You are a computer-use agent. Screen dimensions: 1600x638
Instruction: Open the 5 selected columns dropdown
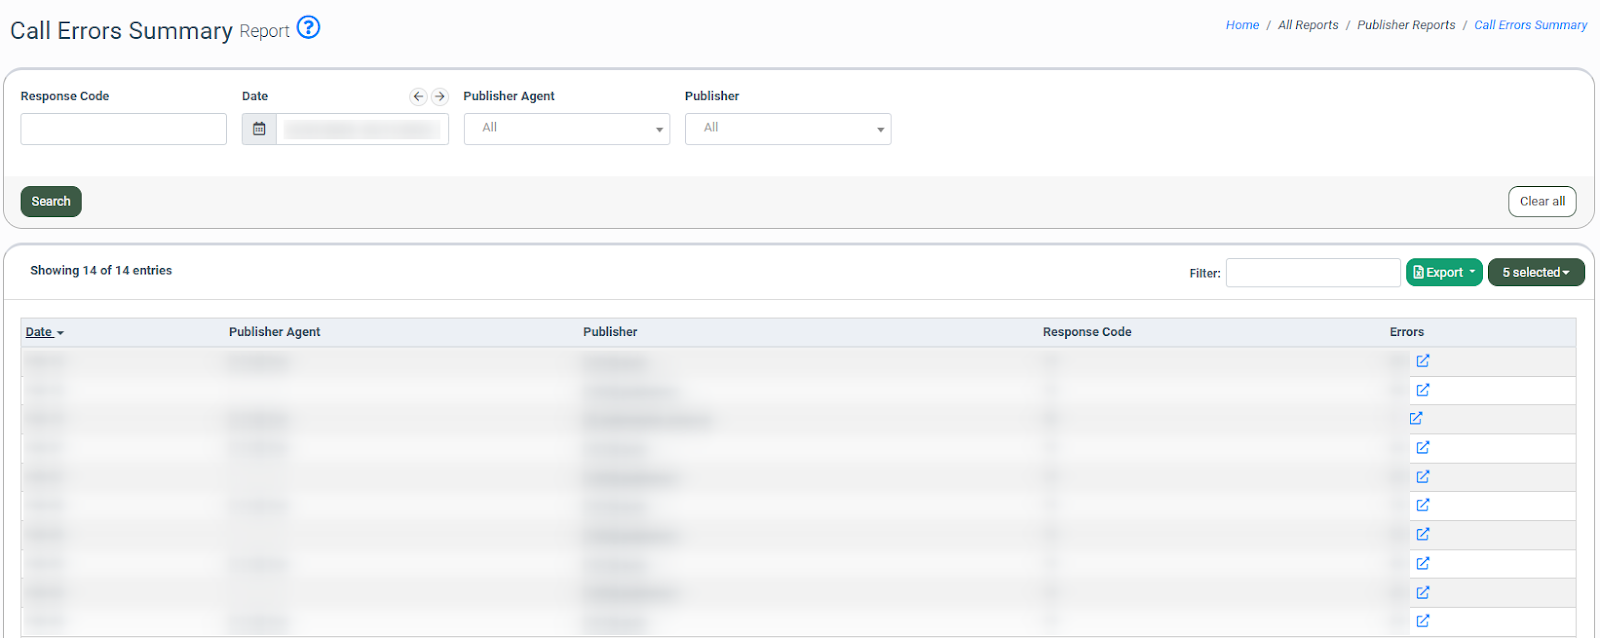[1535, 272]
